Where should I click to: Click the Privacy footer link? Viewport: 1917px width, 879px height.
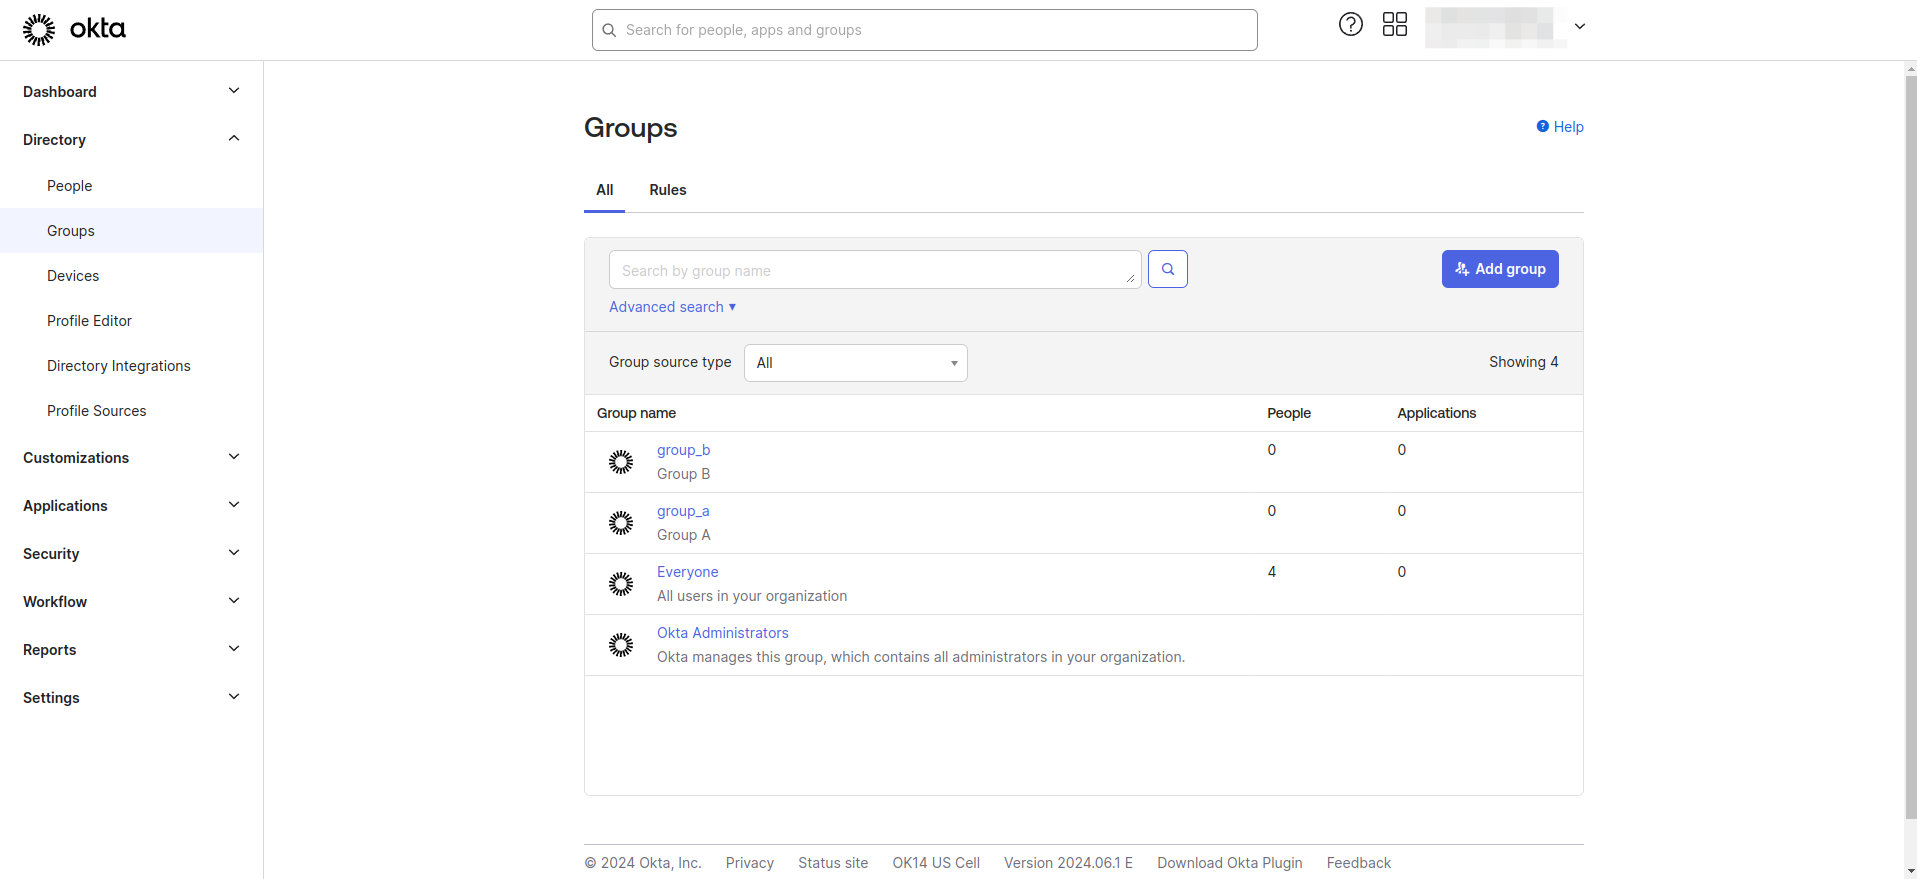pyautogui.click(x=749, y=863)
